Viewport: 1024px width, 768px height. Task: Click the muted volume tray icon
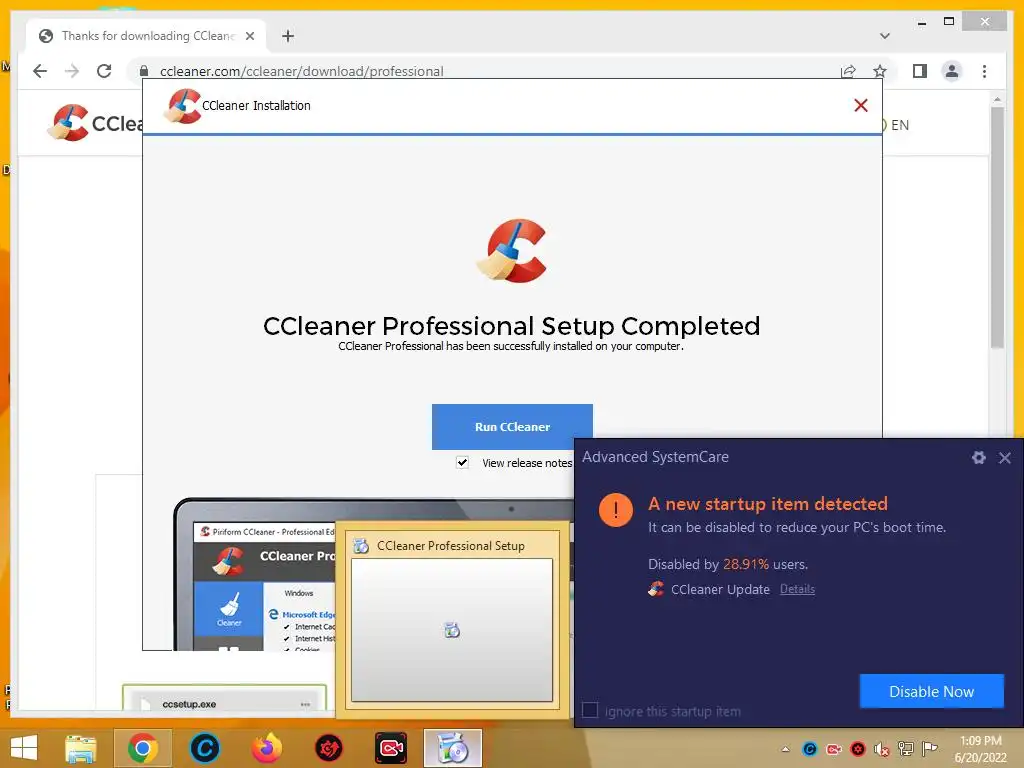(x=882, y=749)
